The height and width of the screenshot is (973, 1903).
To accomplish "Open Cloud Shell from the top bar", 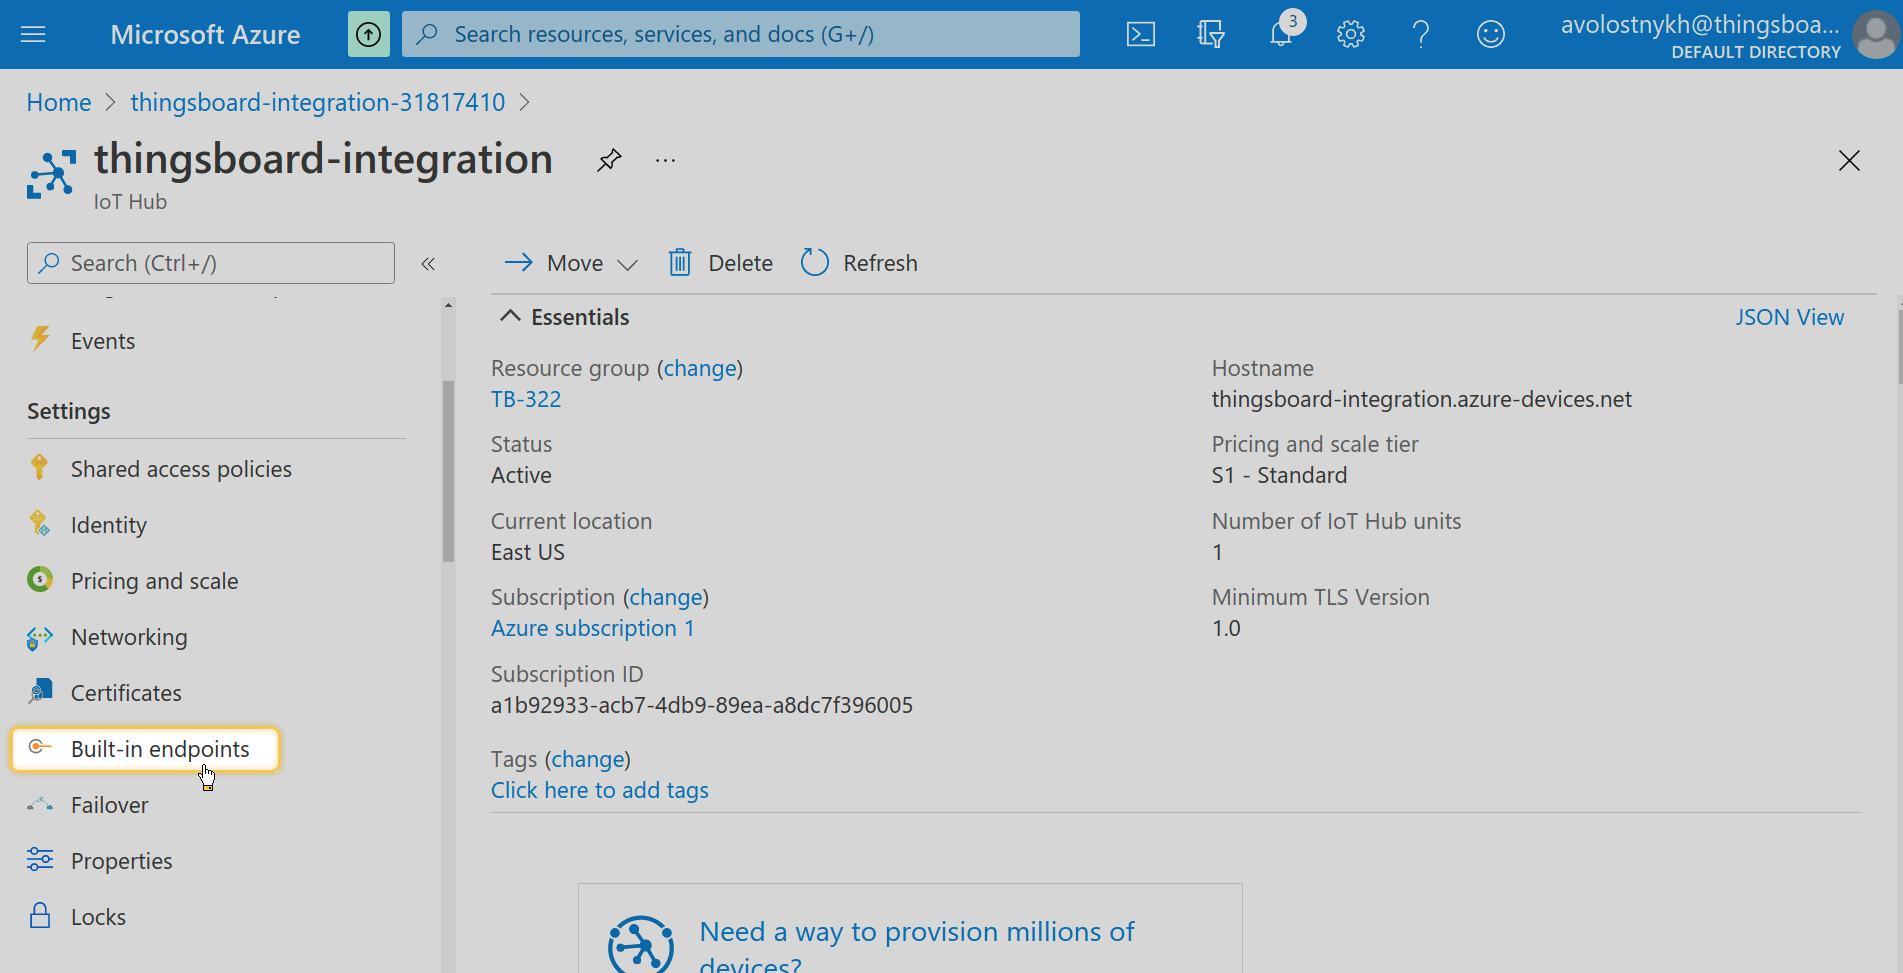I will (1141, 35).
